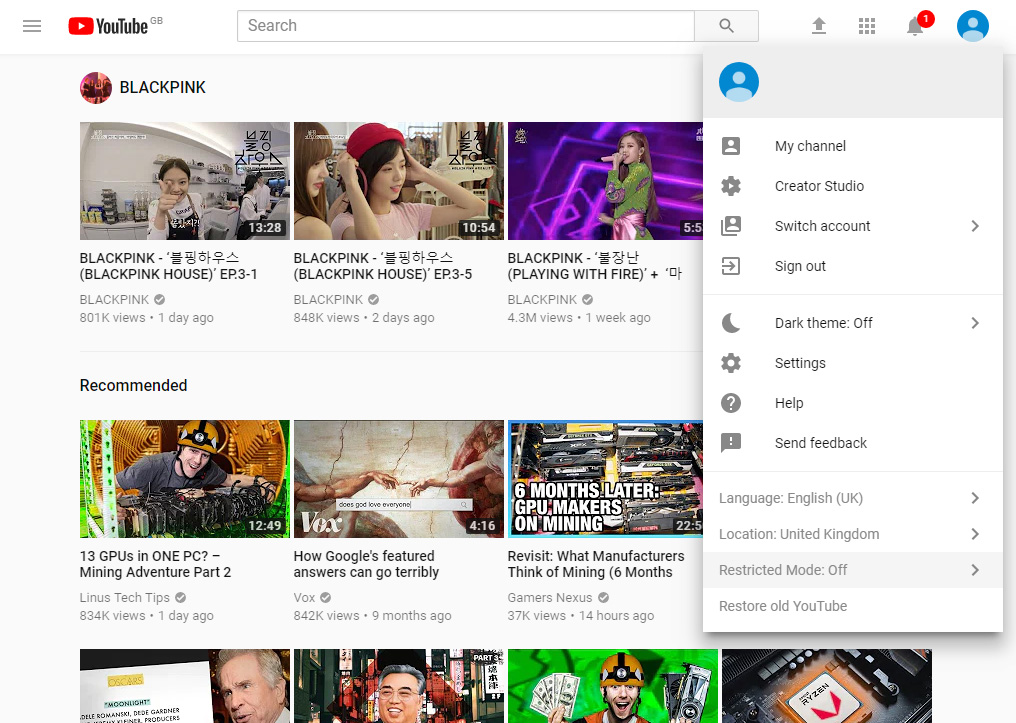This screenshot has height=723, width=1016.
Task: Click Restore old YouTube
Action: [853, 606]
